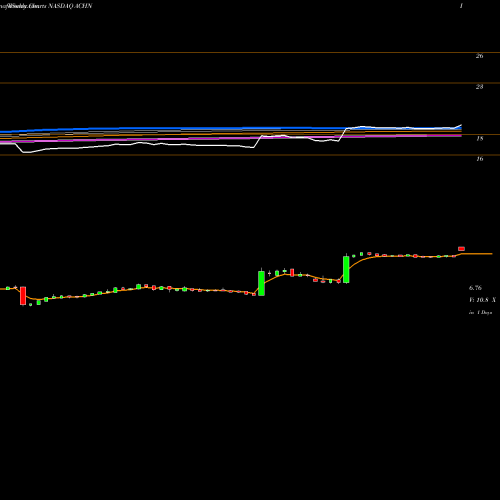Screen dimensions: 500x500
Task: Click the "23" price axis label
Action: [479, 87]
